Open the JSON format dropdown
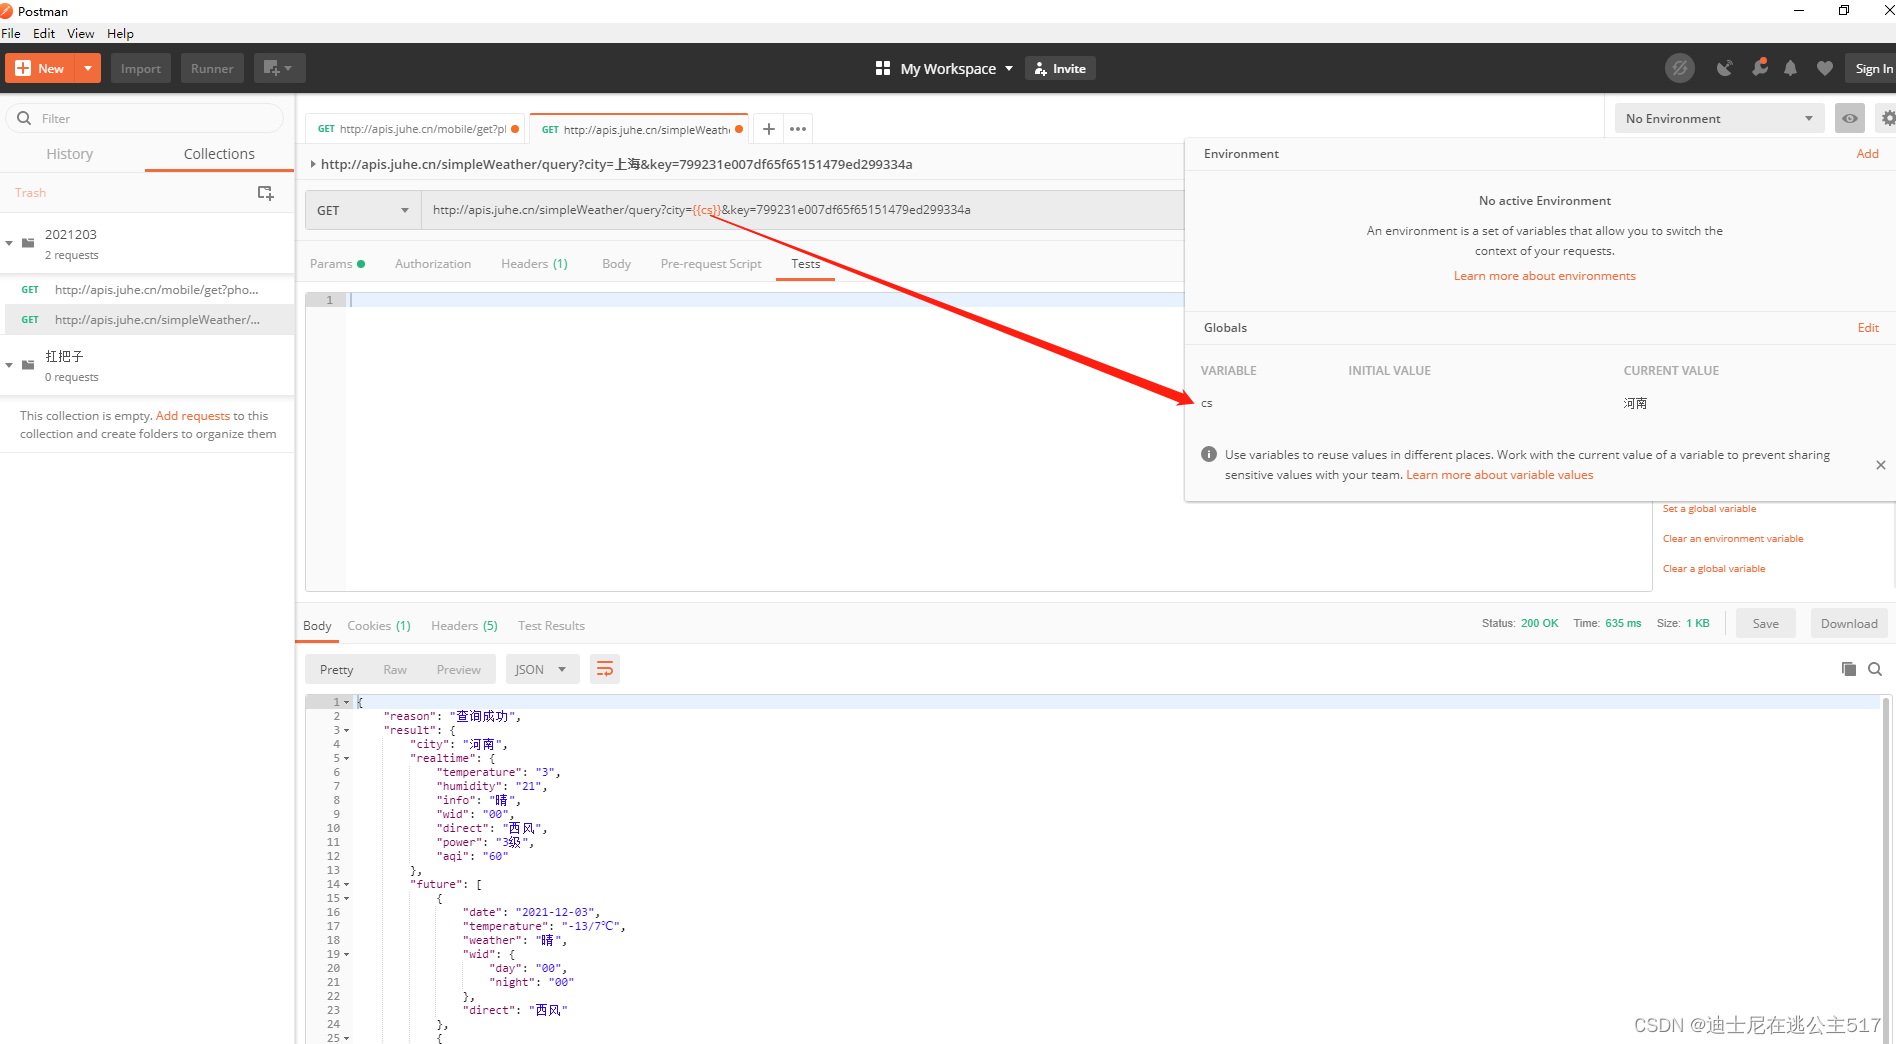1896x1044 pixels. (542, 669)
